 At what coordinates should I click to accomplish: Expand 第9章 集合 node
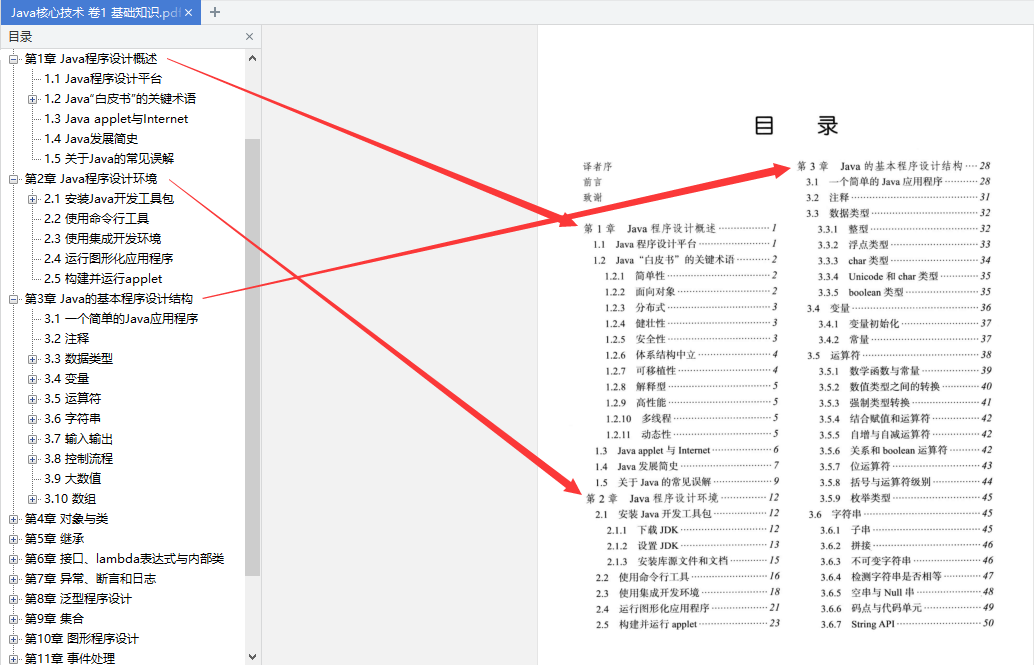tap(13, 619)
